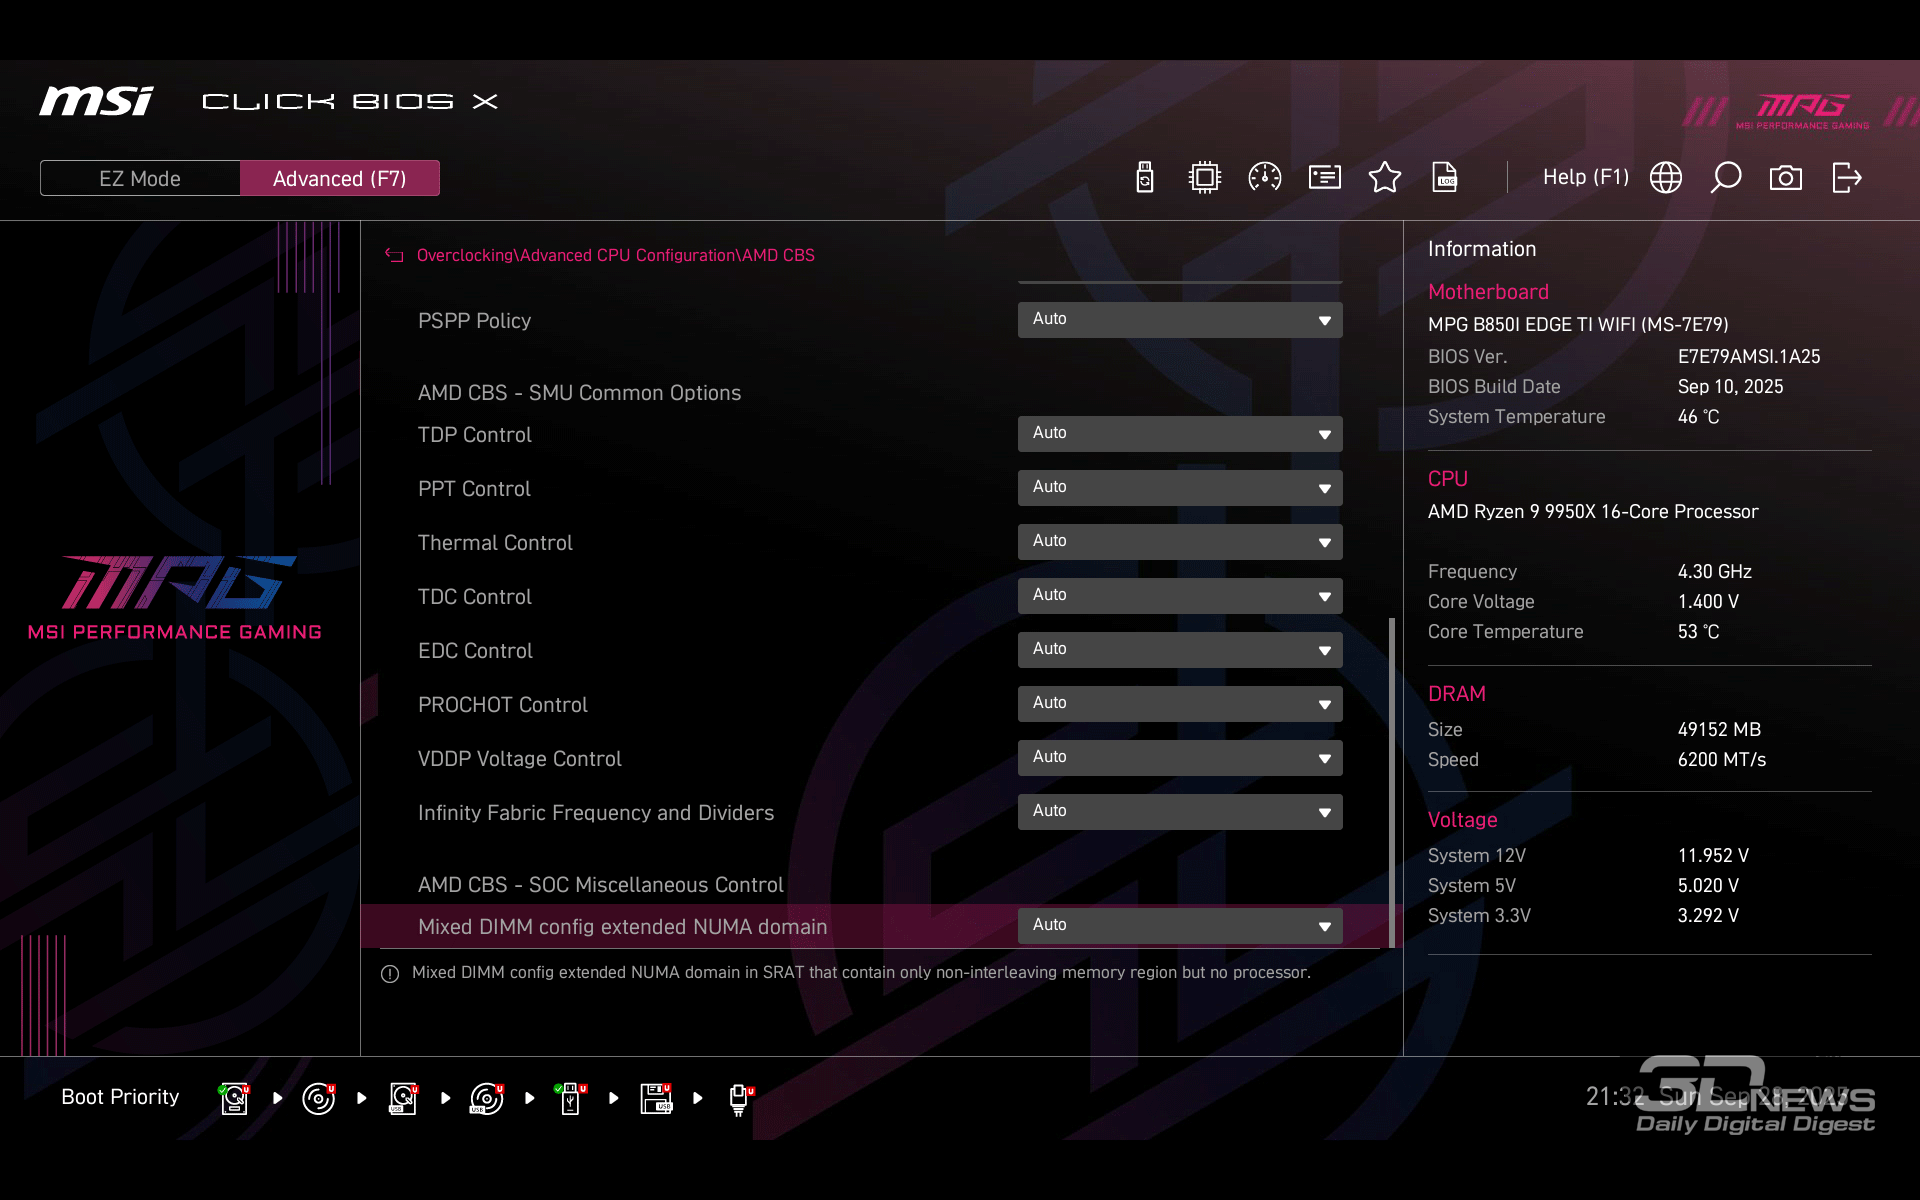Click the exit door icon
The image size is (1920, 1200).
pos(1846,178)
